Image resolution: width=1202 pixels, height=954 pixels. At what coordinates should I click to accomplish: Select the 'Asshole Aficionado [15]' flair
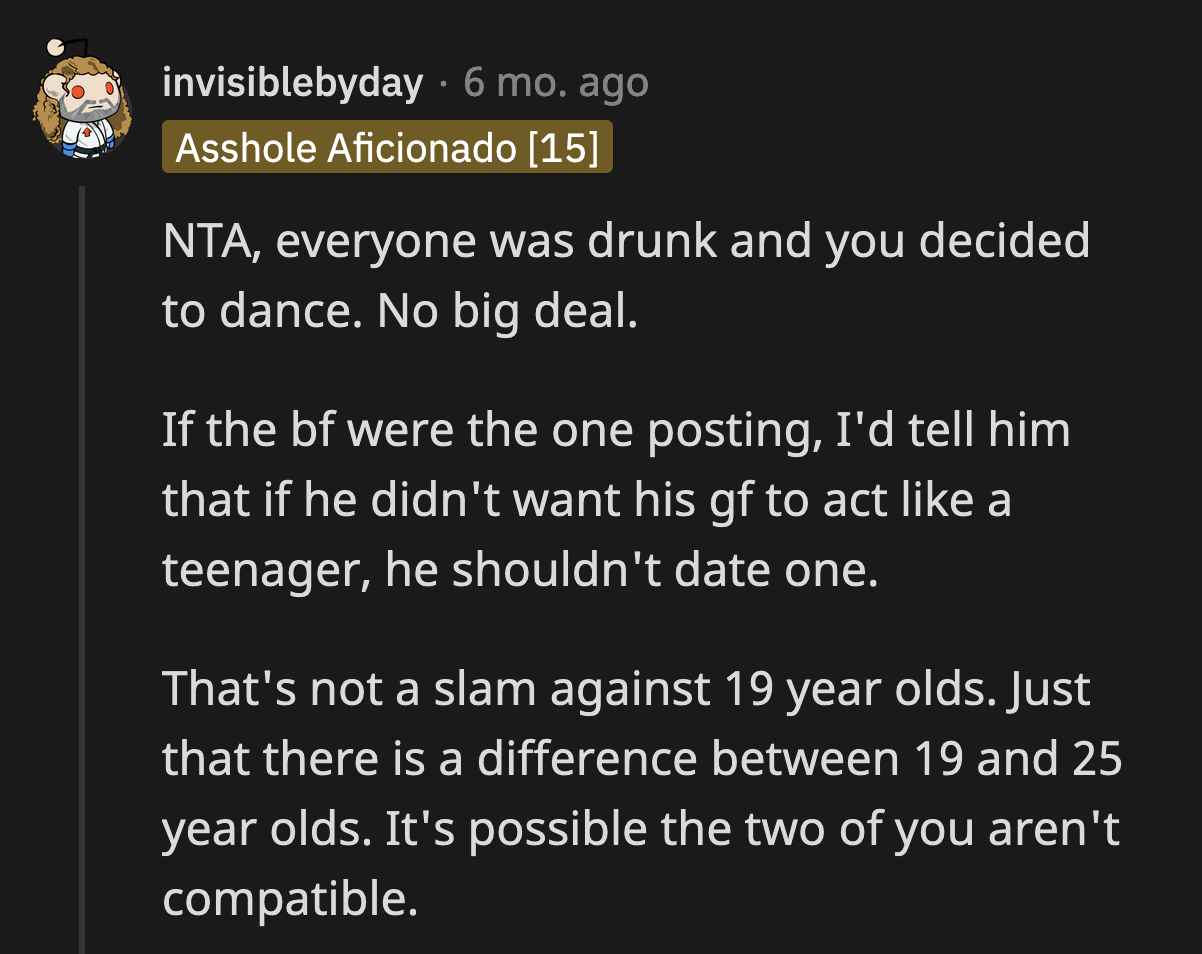coord(389,147)
